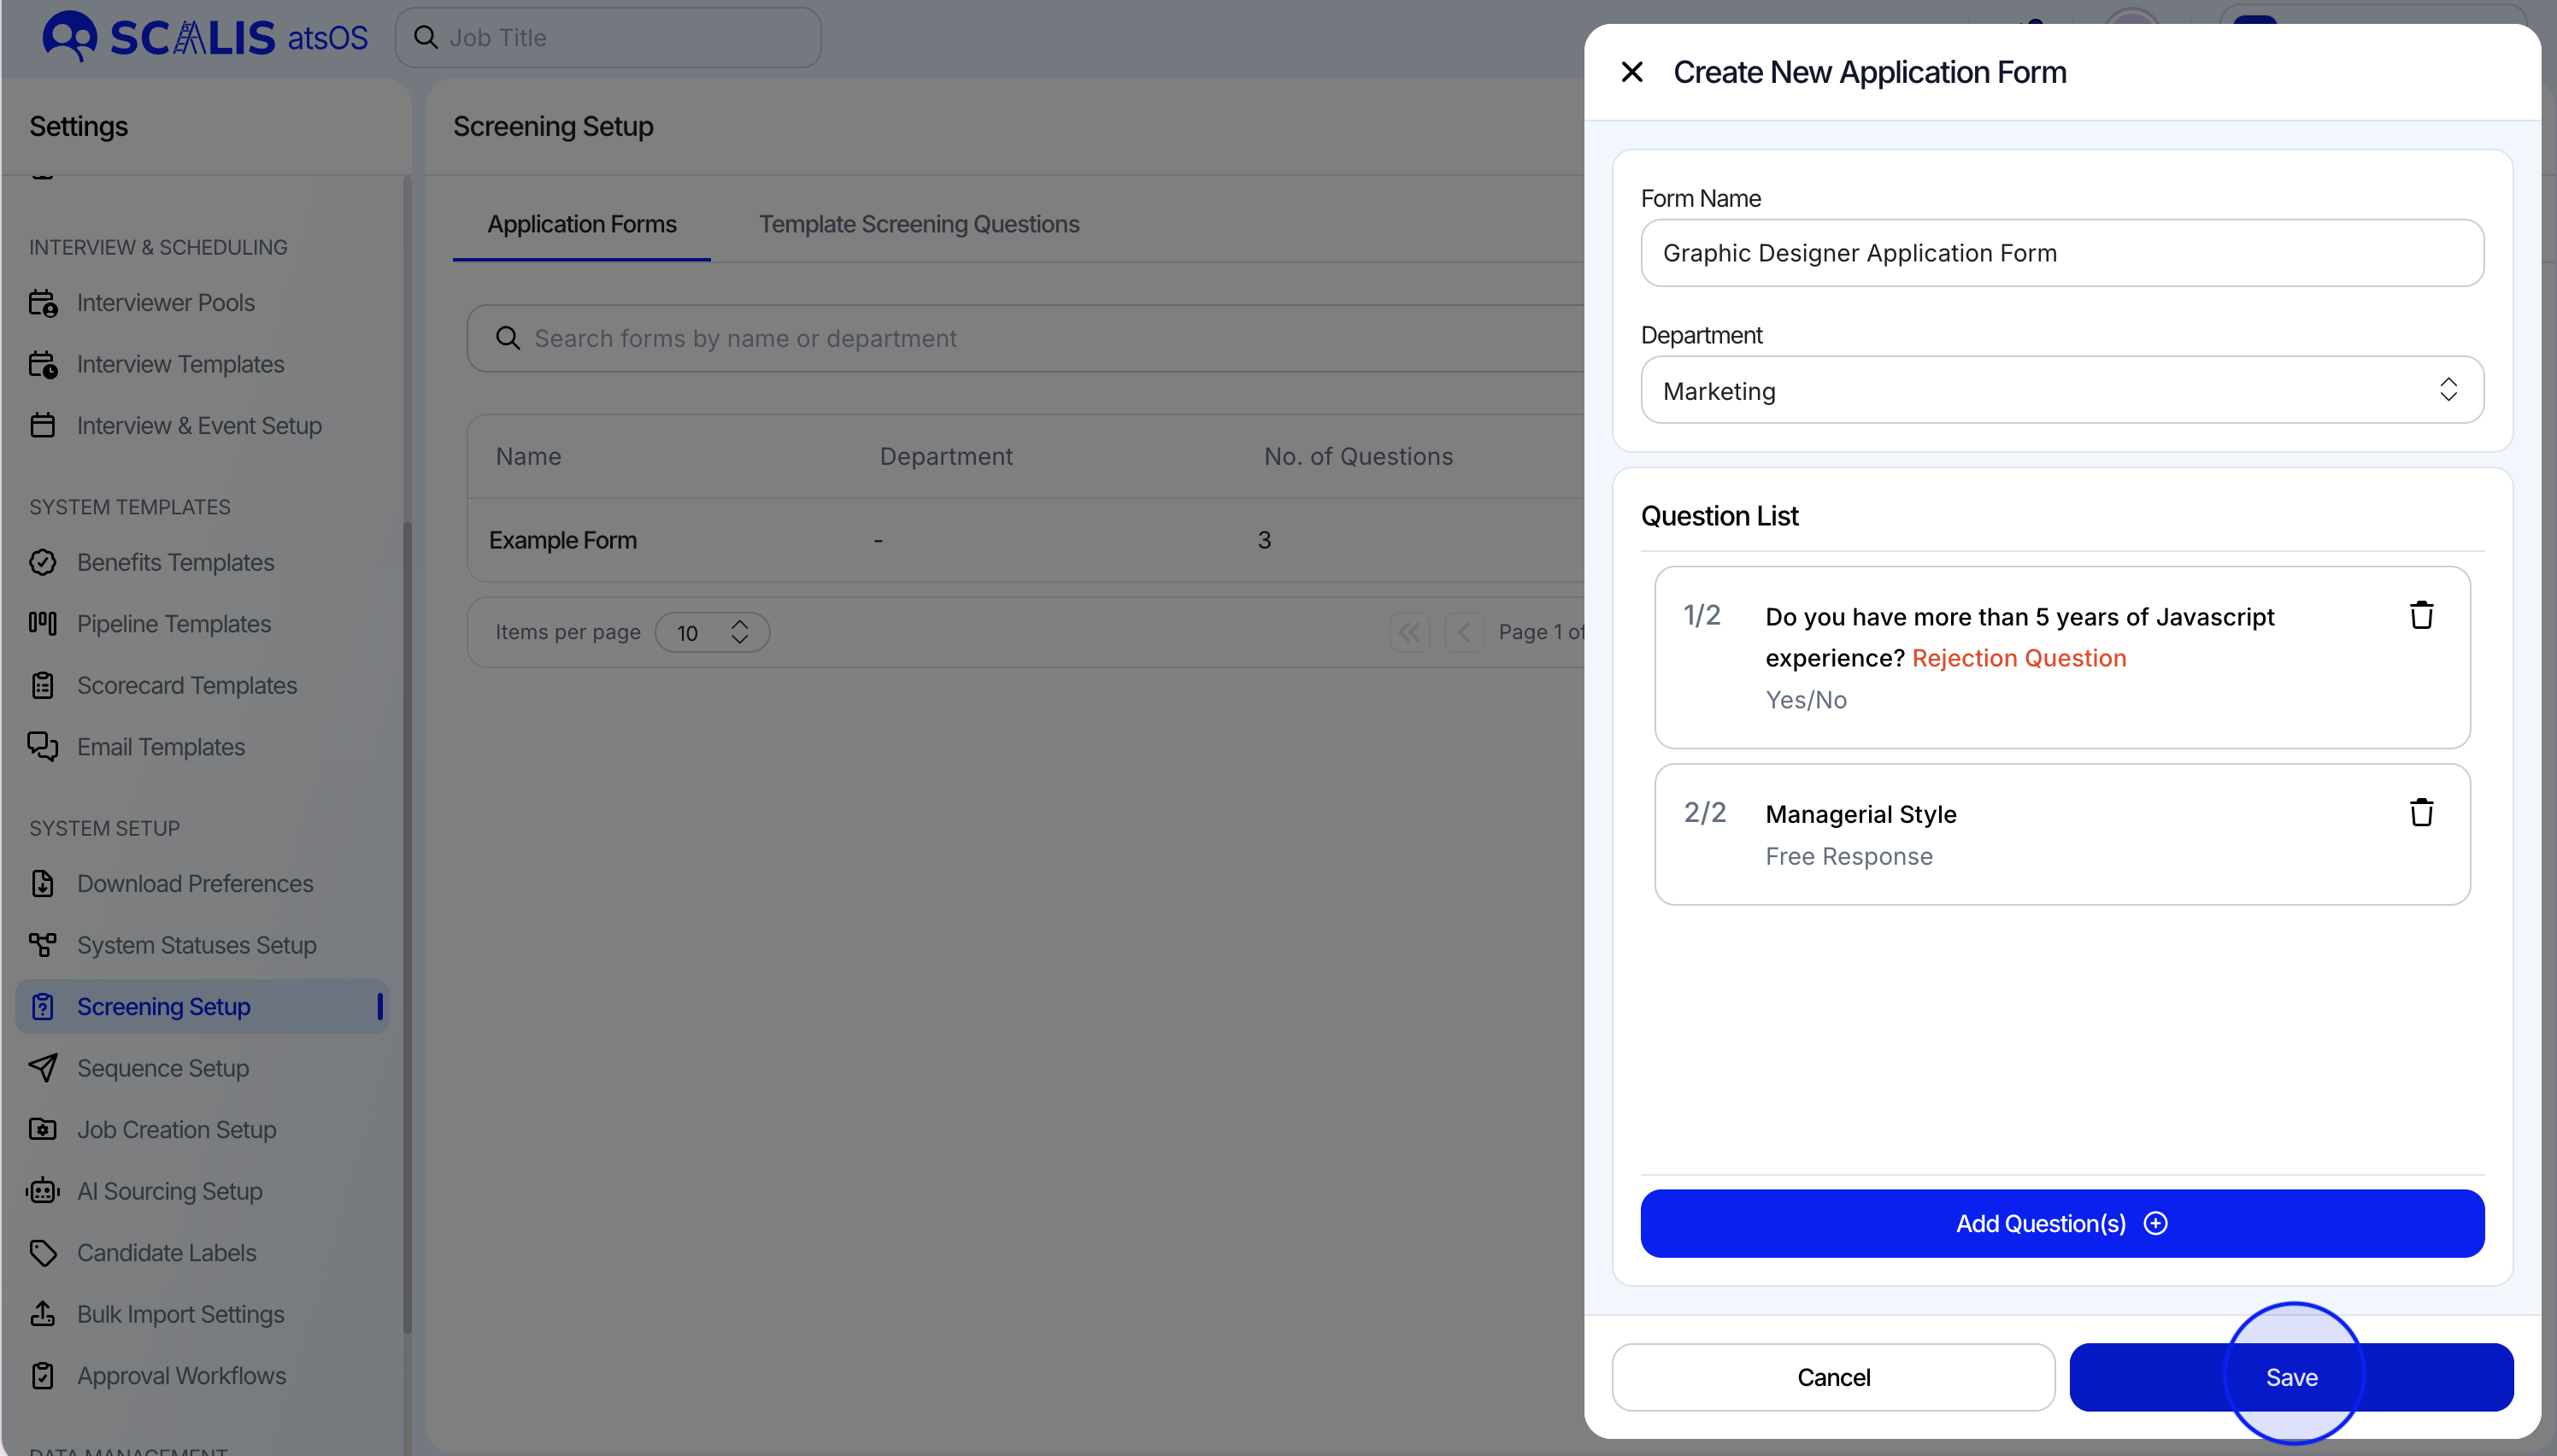Click the Sequence Setup paper plane icon
Image resolution: width=2557 pixels, height=1456 pixels.
click(43, 1068)
